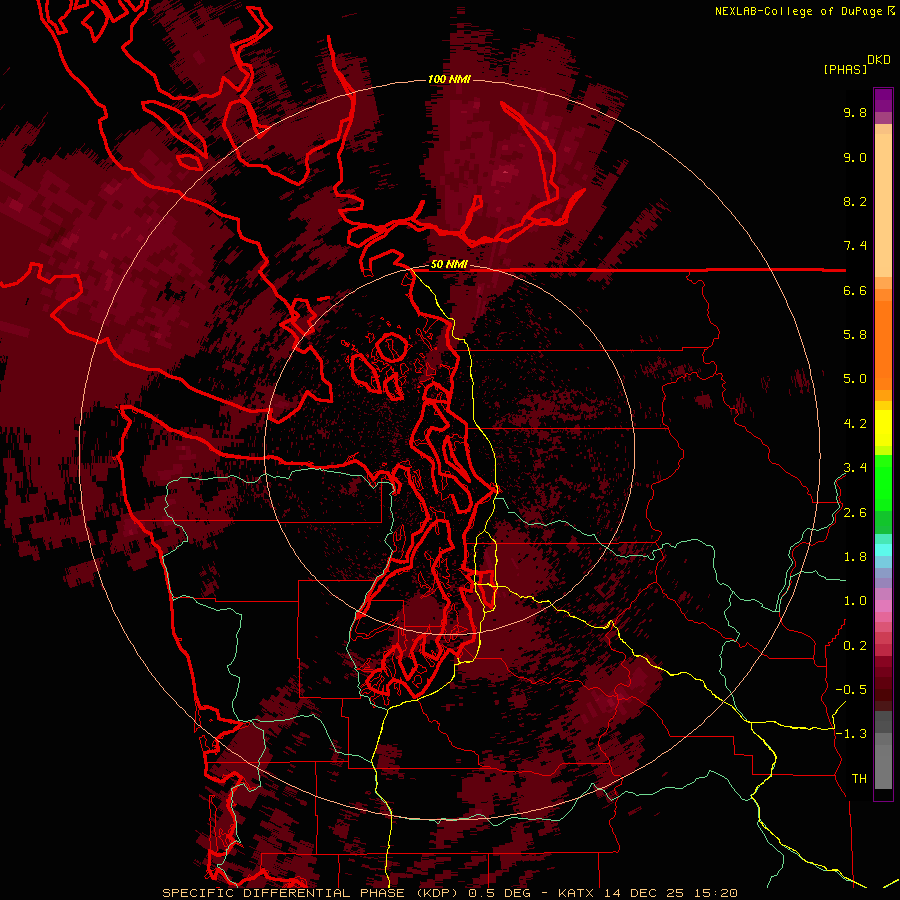Click the cyan segment of the color bar

[883, 550]
